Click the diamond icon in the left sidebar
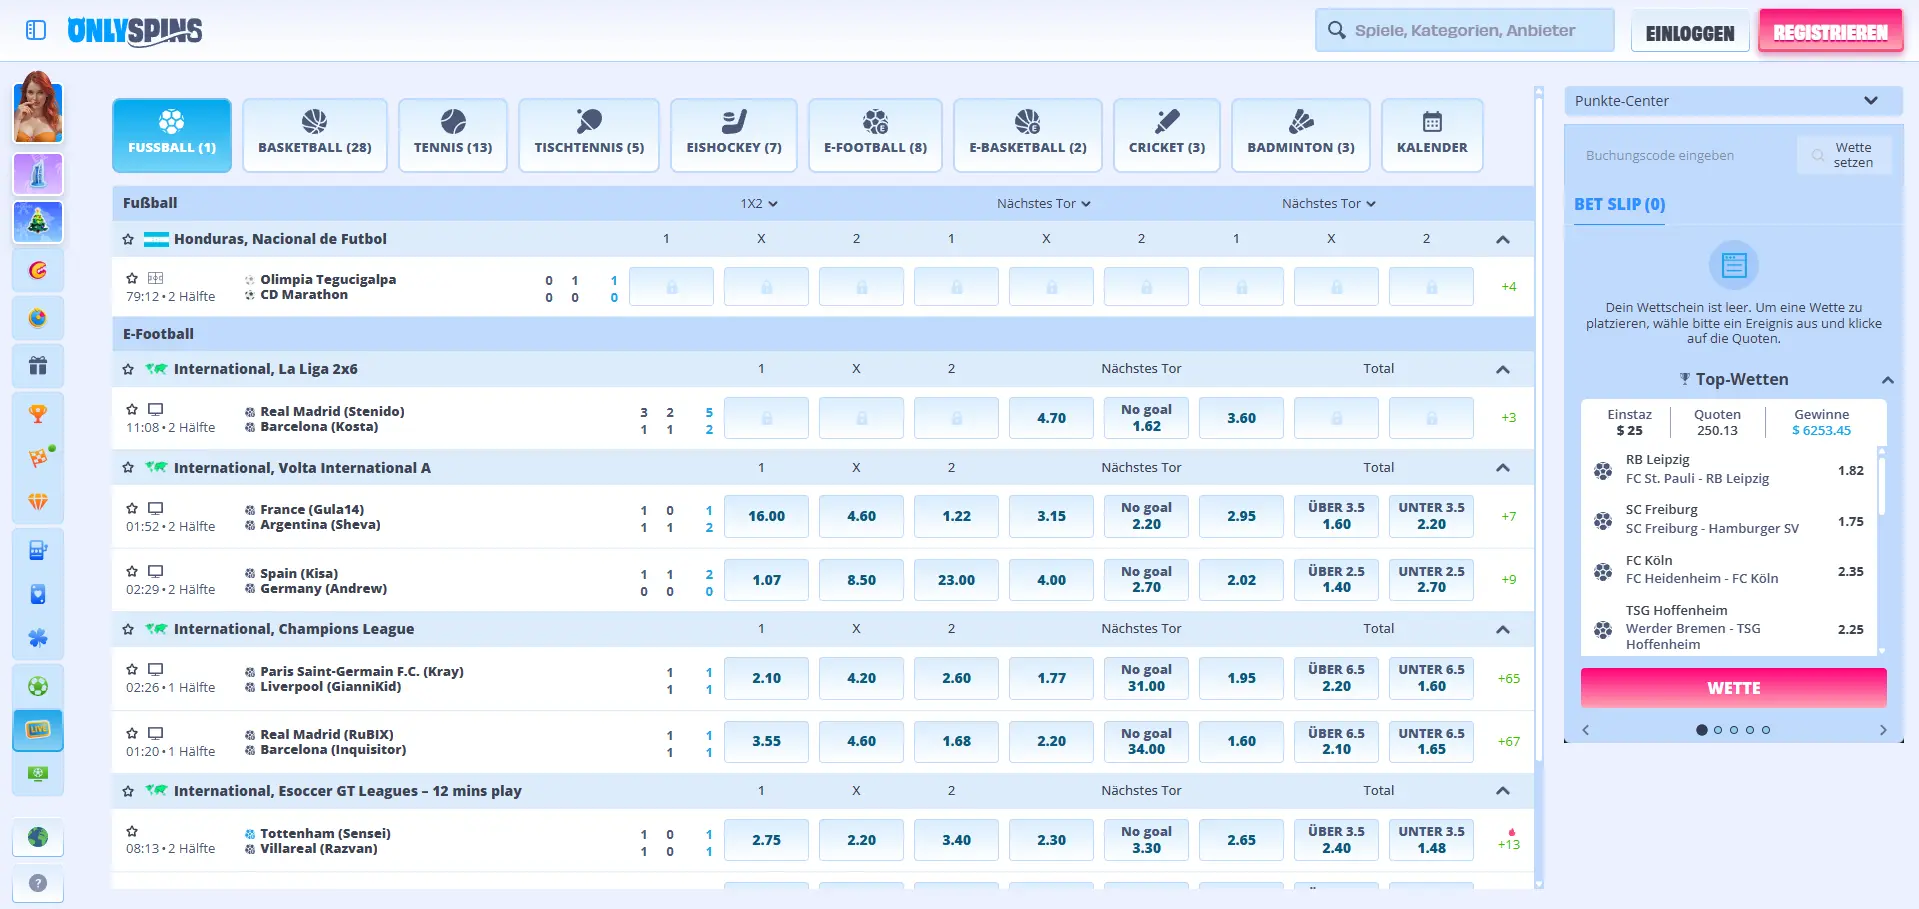The width and height of the screenshot is (1919, 909). click(37, 501)
